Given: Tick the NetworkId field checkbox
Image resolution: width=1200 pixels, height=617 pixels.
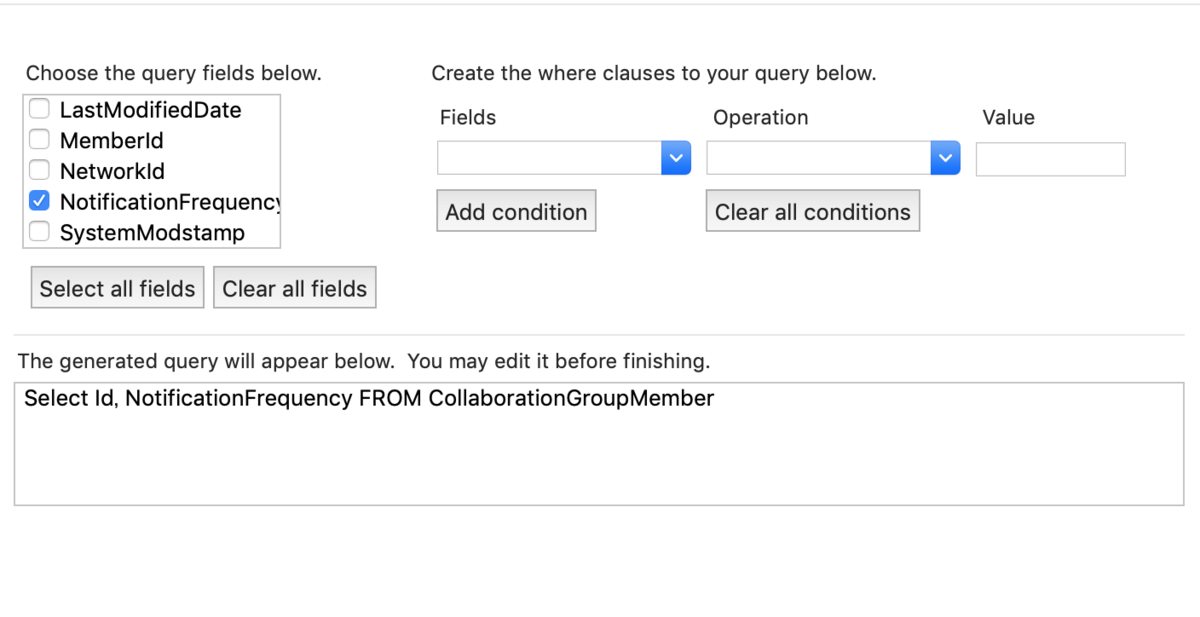Looking at the screenshot, I should coord(39,171).
